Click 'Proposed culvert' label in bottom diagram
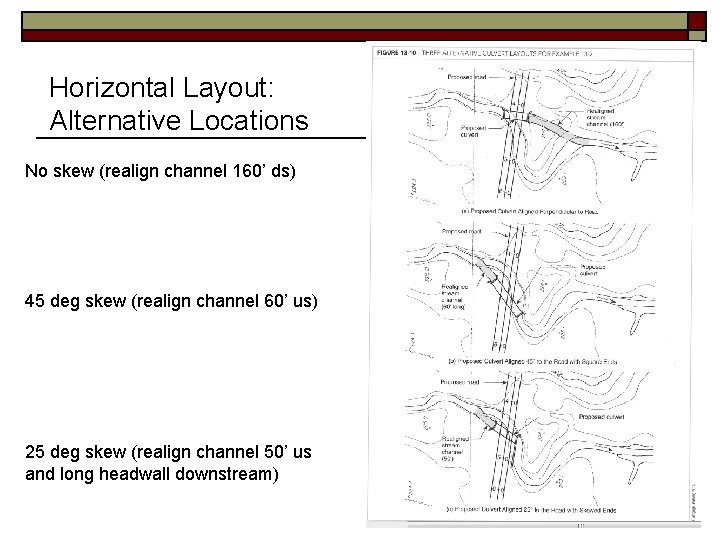 (x=601, y=417)
